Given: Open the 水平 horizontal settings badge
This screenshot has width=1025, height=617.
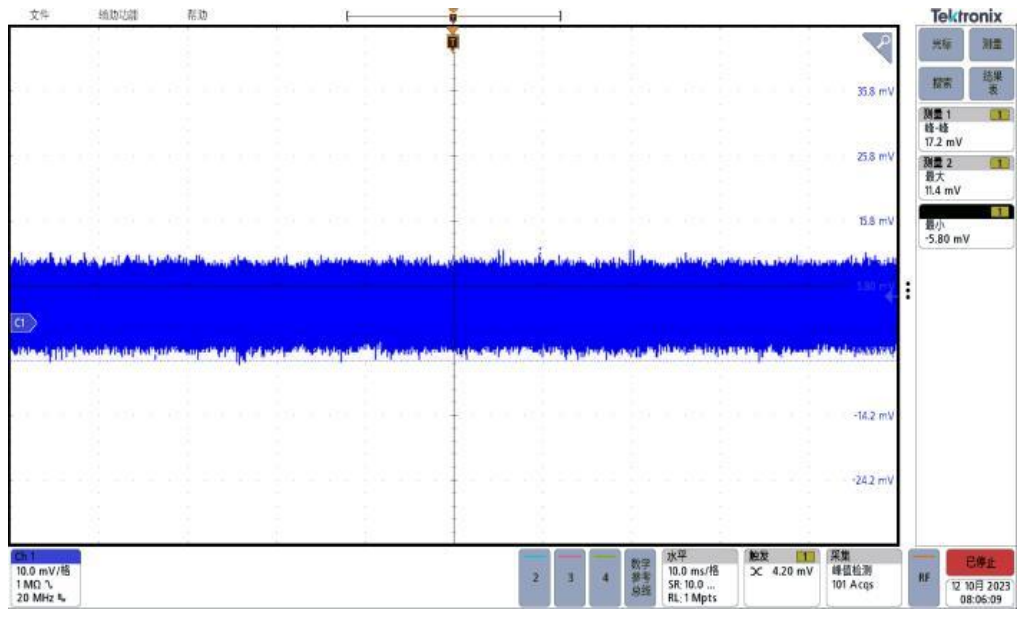Looking at the screenshot, I should pos(700,578).
